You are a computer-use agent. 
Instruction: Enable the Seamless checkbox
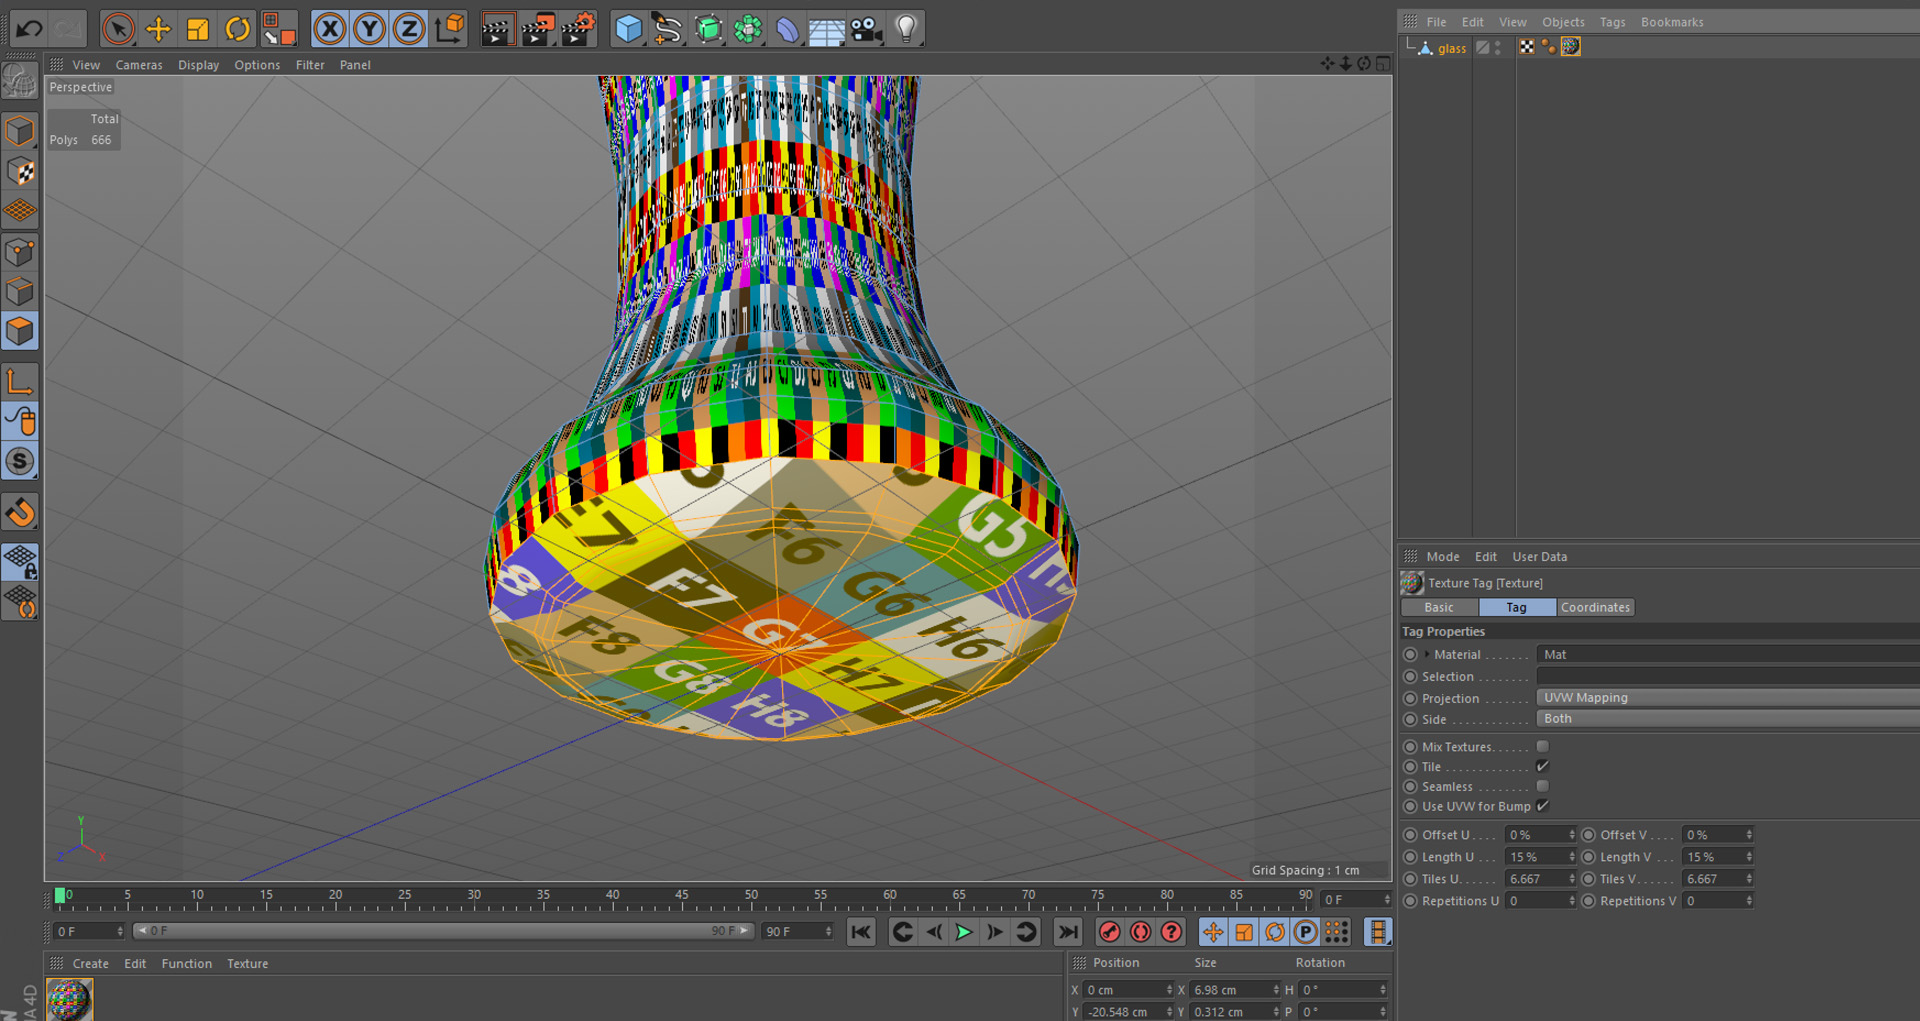[x=1543, y=787]
